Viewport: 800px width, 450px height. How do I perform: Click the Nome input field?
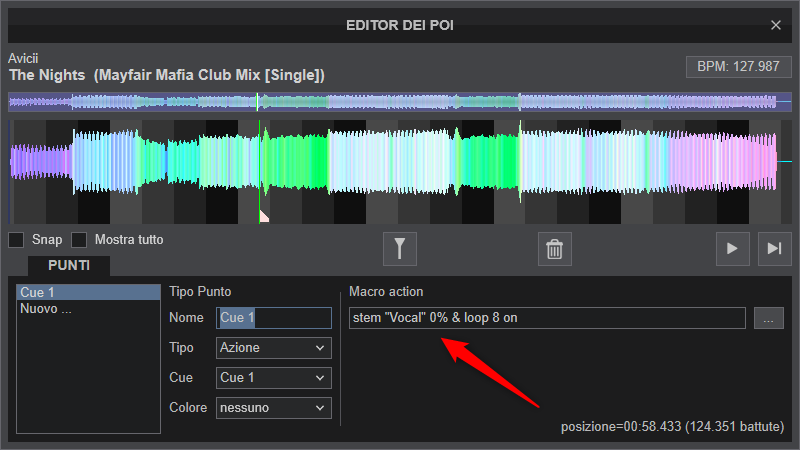pos(273,318)
